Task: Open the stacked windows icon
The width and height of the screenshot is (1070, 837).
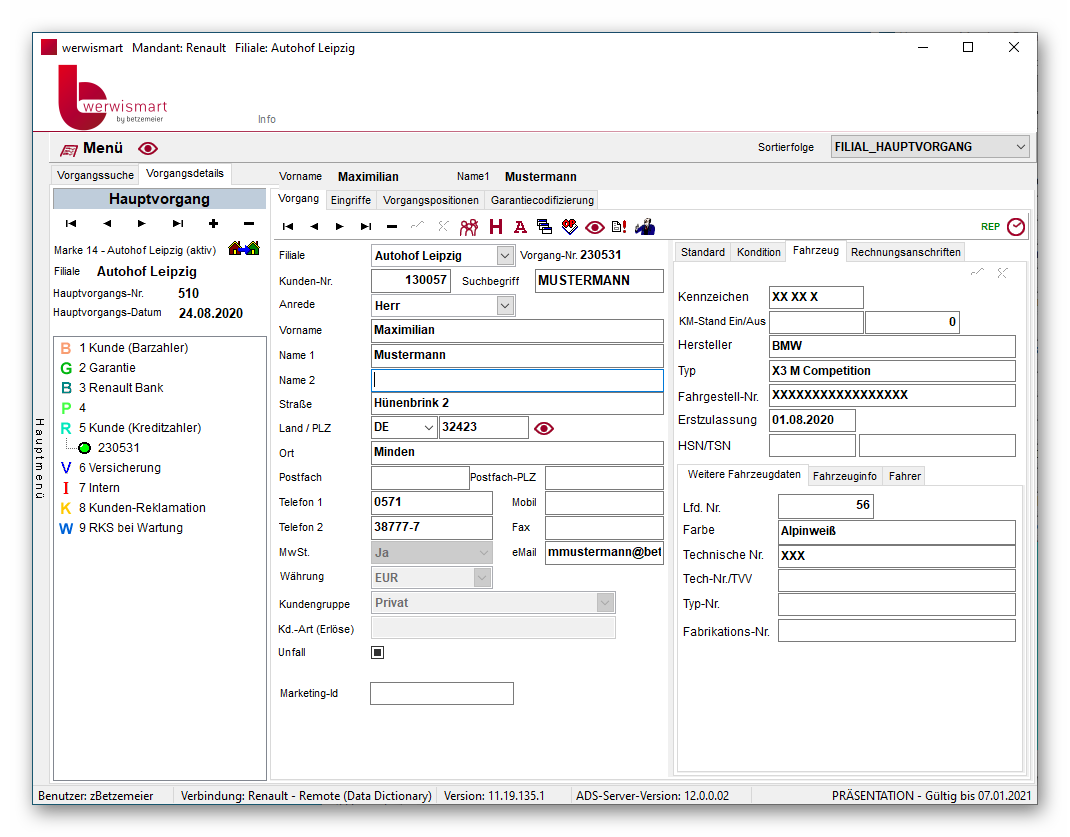Action: pyautogui.click(x=545, y=227)
